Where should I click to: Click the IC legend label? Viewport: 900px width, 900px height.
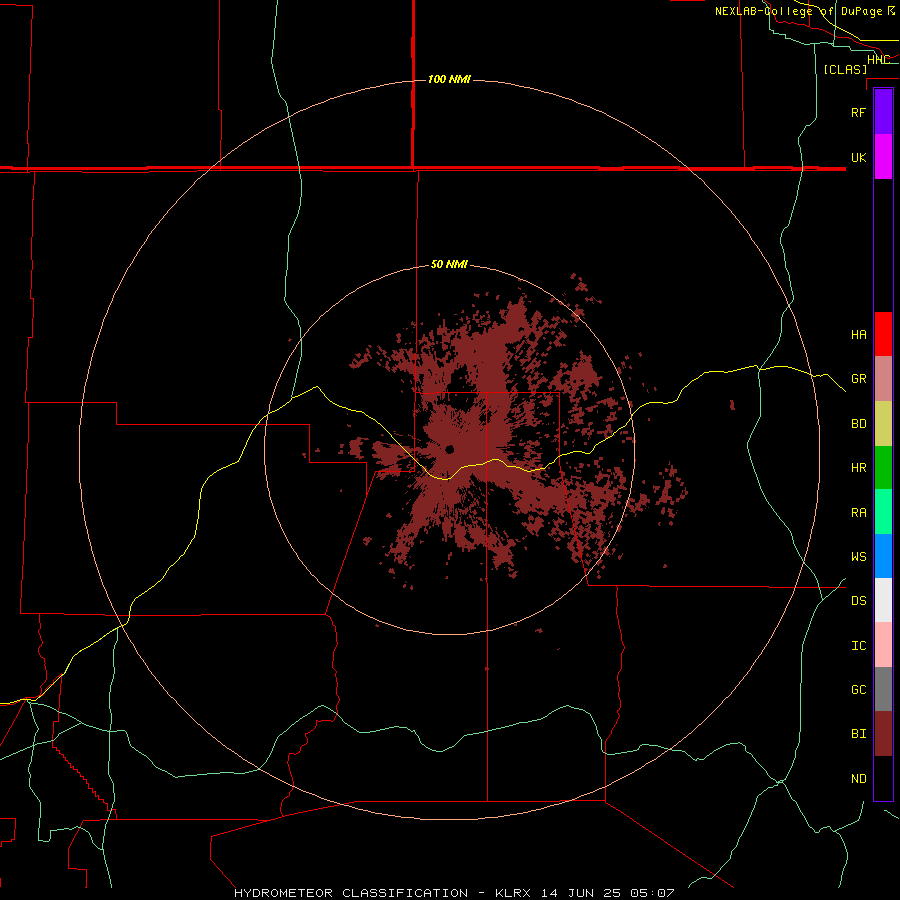click(858, 646)
